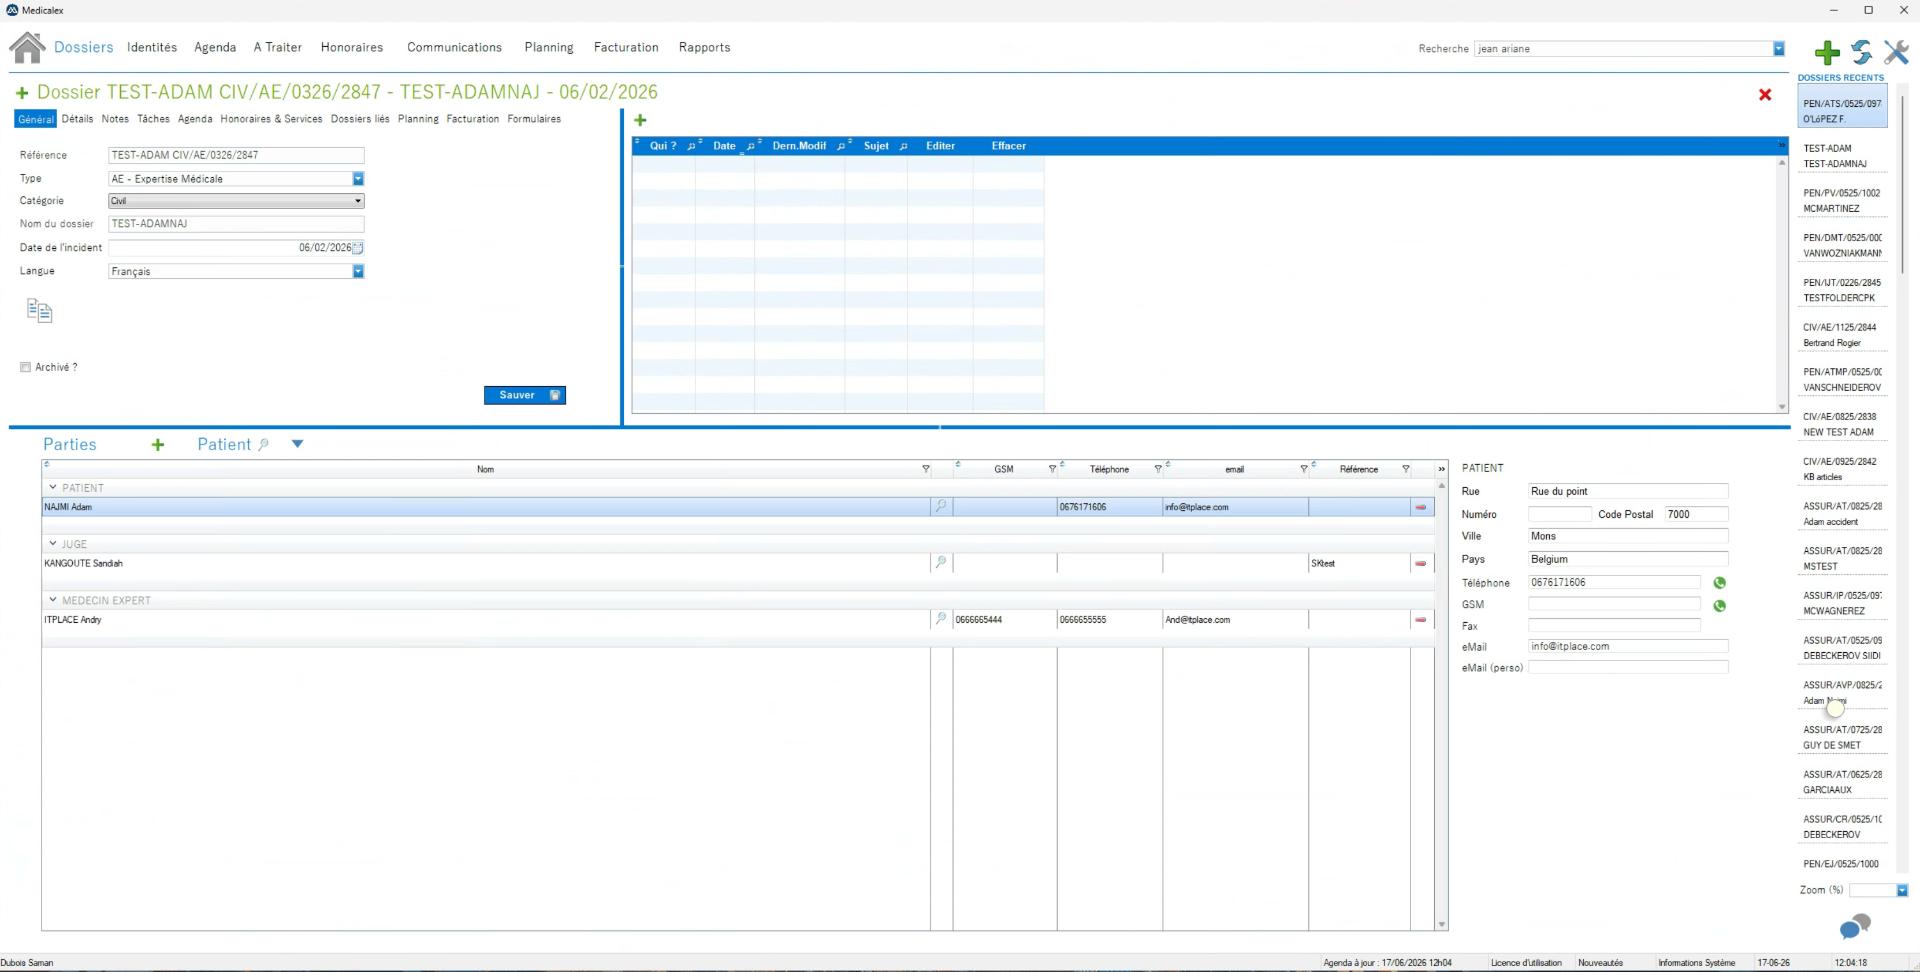The width and height of the screenshot is (1920, 972).
Task: Click the Nom du dossier input field
Action: tap(236, 224)
